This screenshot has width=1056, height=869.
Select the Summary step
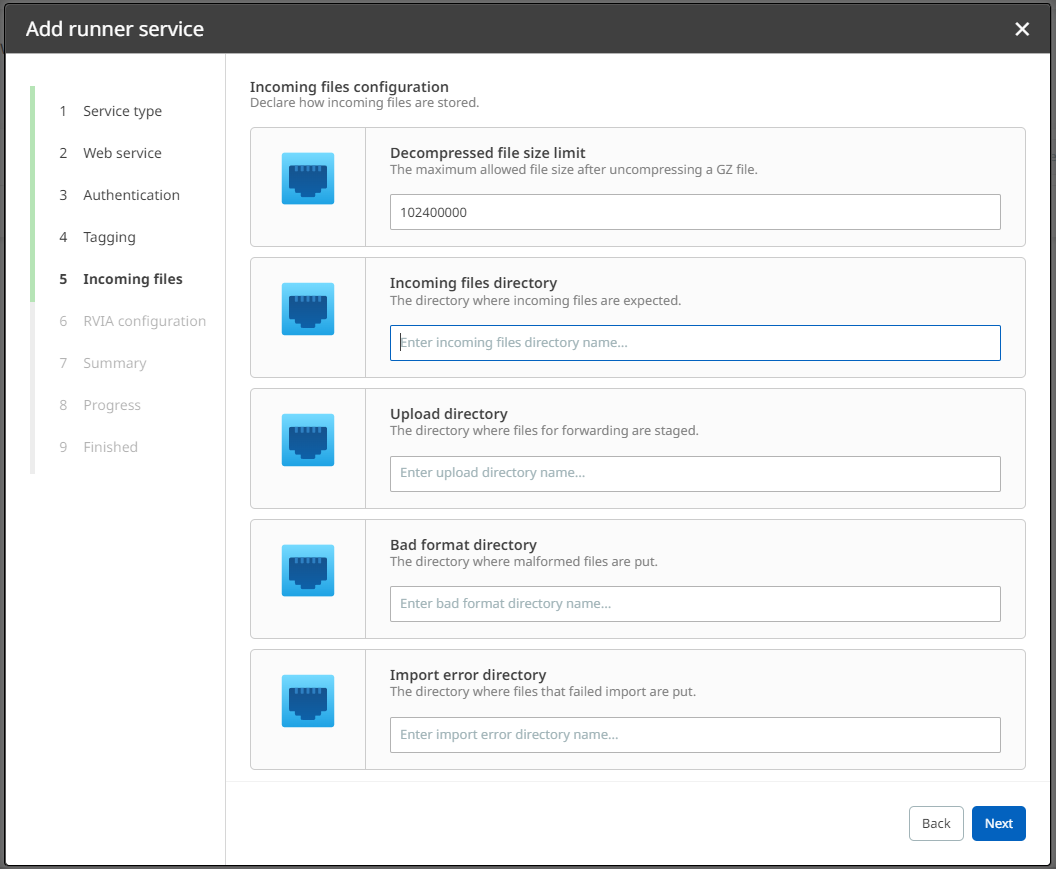click(x=102, y=363)
